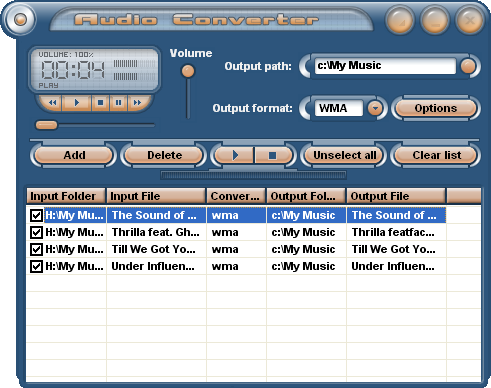Play the track in the mini player

tap(77, 103)
